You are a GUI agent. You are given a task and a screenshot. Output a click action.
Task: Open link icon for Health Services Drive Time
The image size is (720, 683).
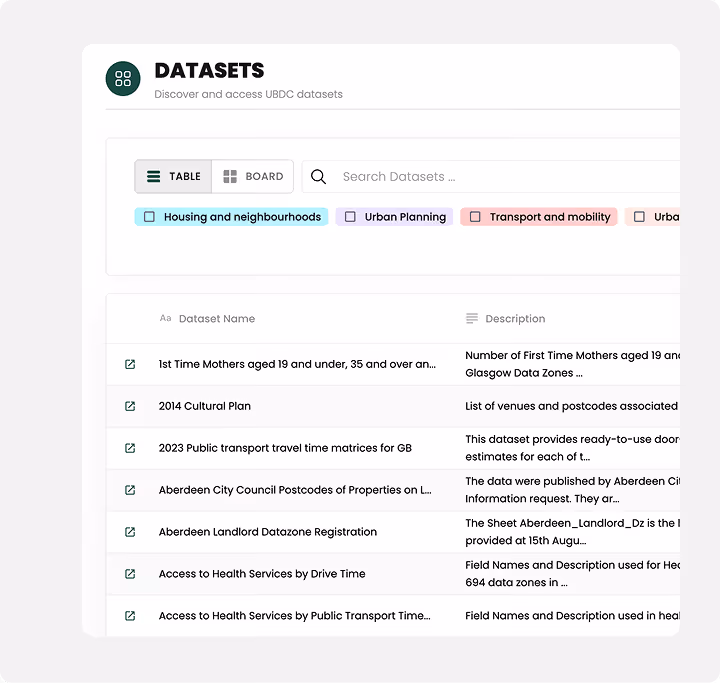pos(130,574)
